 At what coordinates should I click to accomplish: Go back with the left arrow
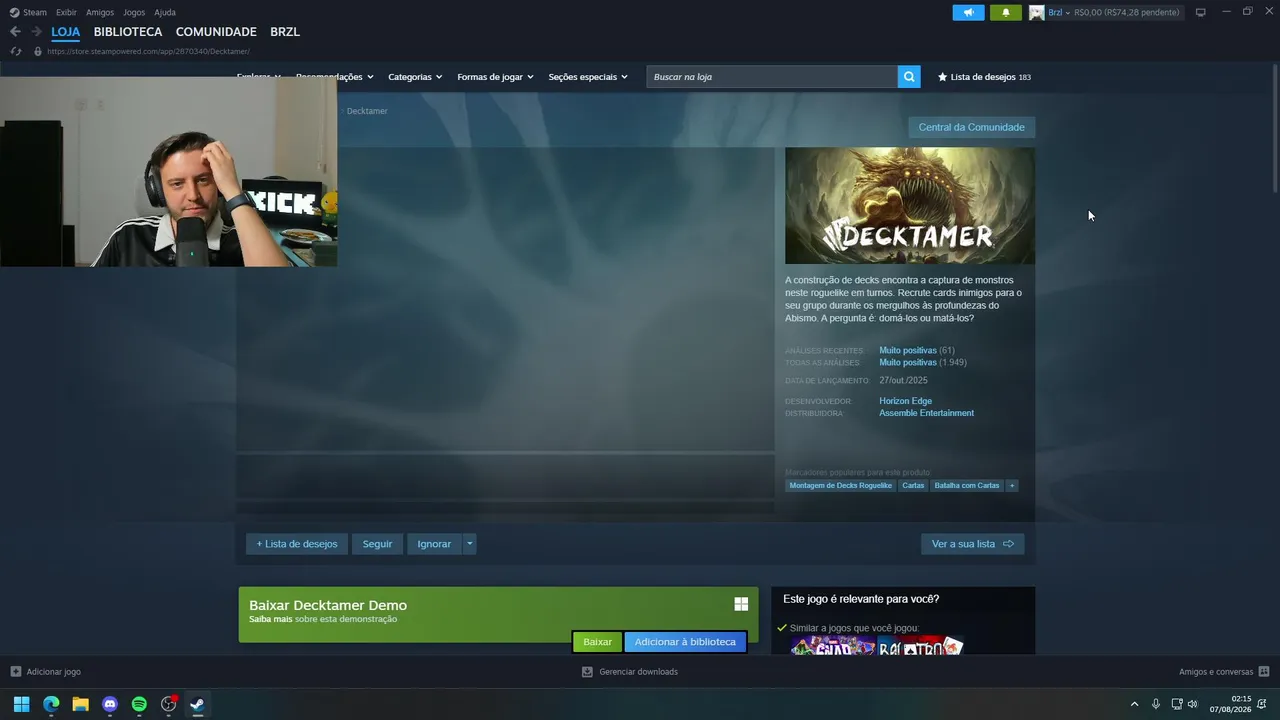tap(15, 32)
